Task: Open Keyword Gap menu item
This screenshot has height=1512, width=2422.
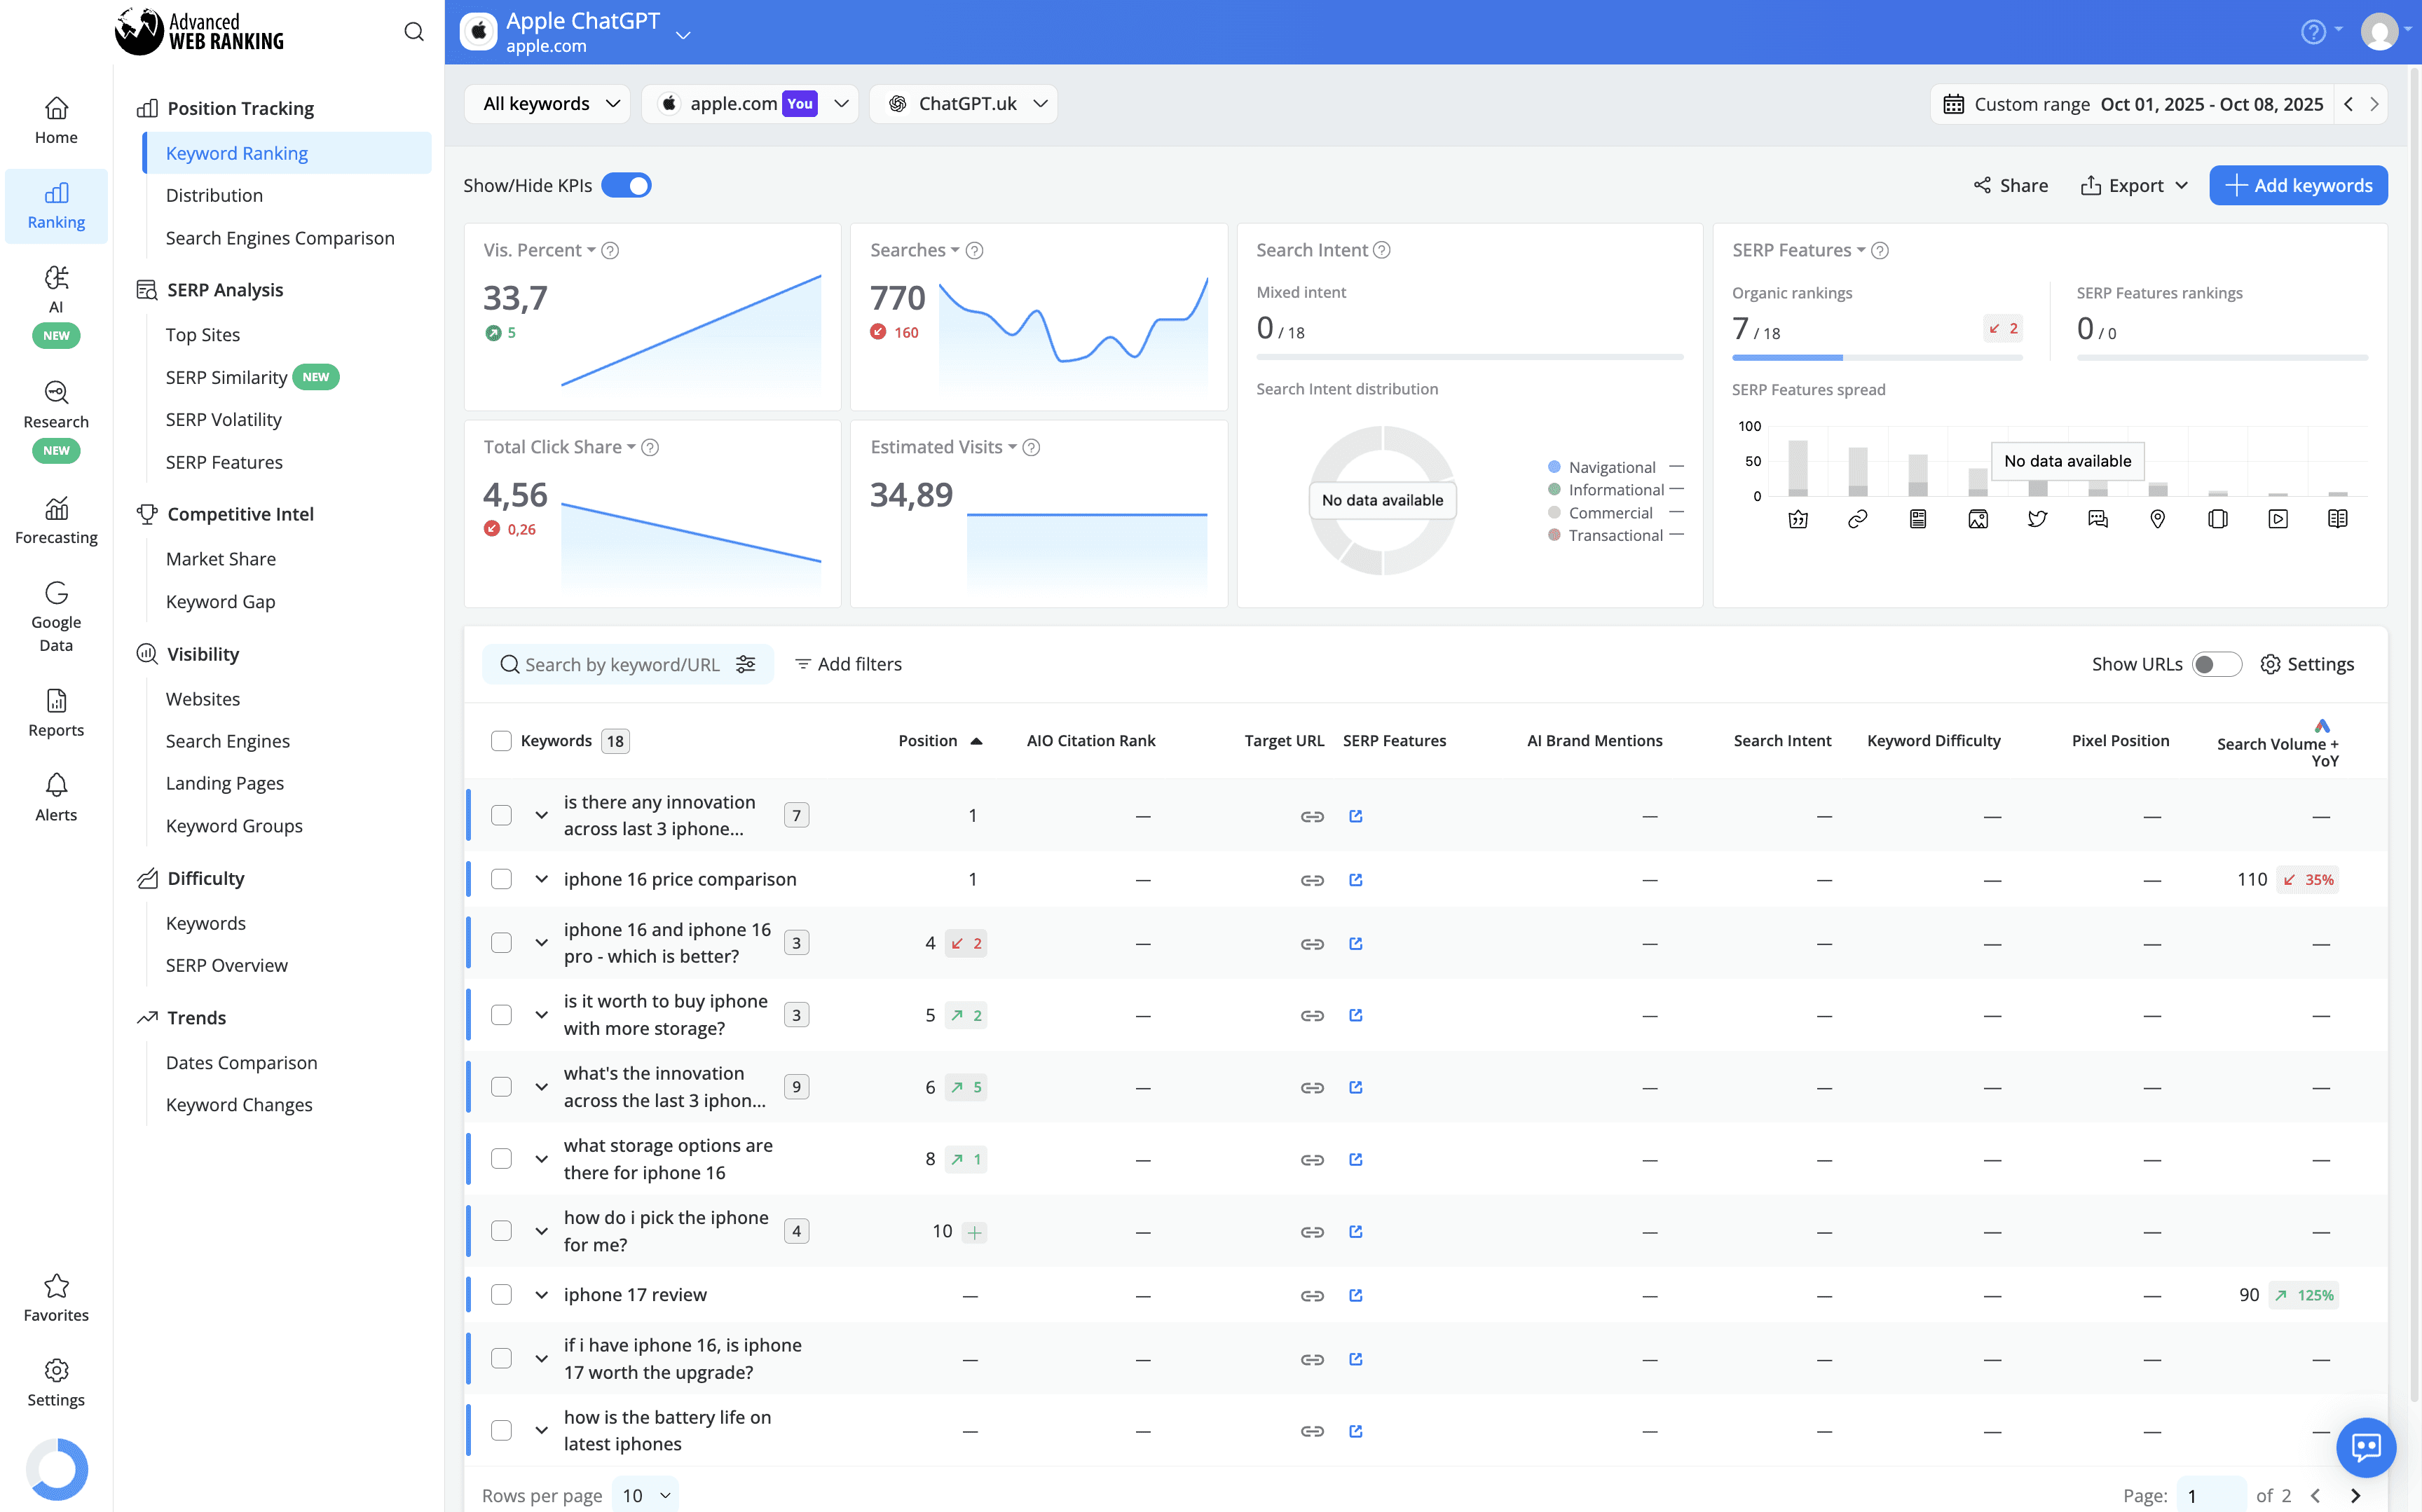Action: (x=221, y=602)
